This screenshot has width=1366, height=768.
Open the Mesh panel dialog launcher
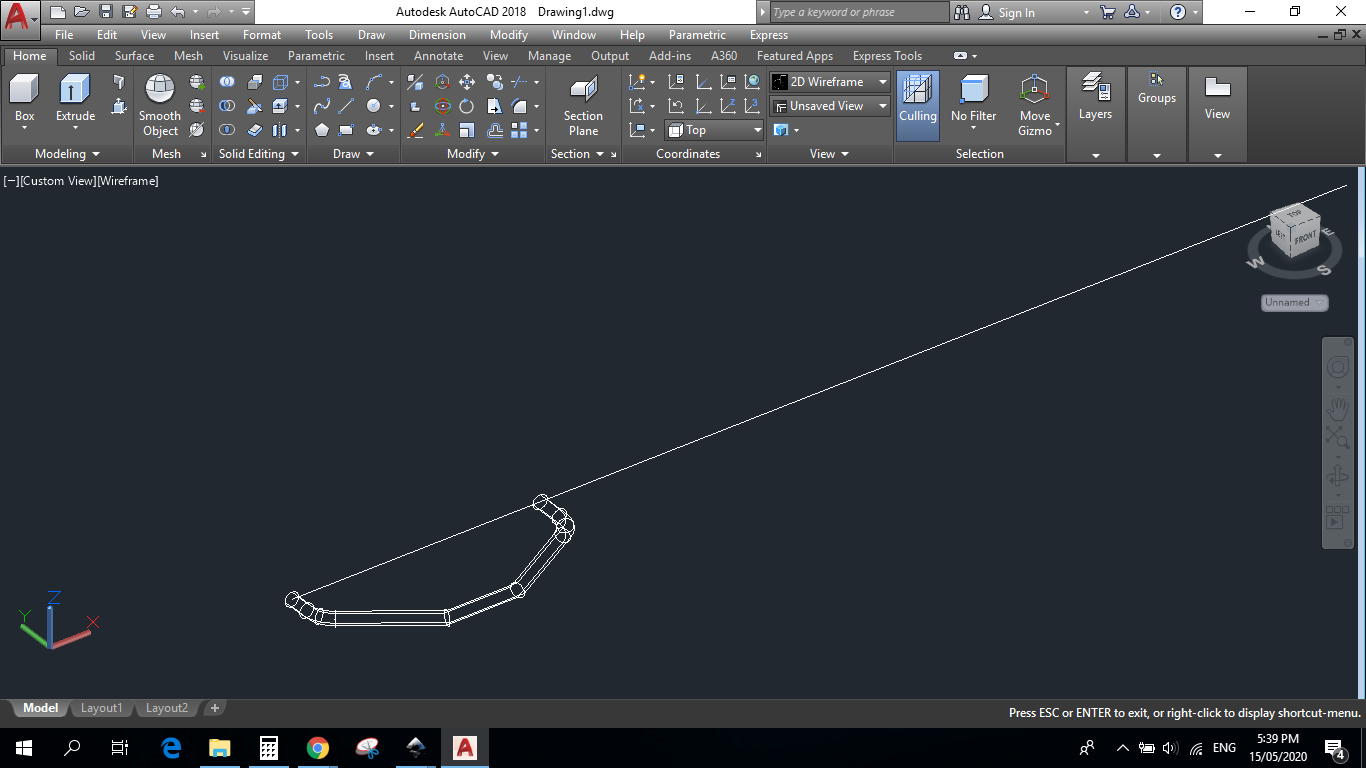click(x=203, y=155)
